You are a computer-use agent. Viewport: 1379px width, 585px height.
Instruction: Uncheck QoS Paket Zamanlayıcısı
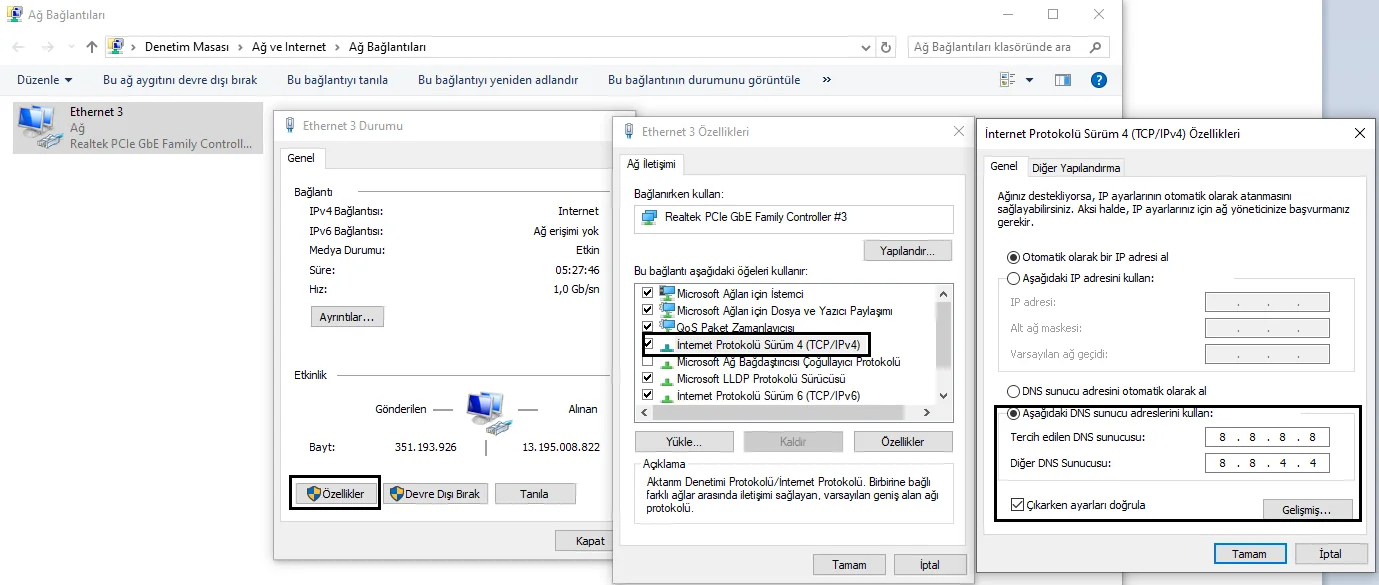[647, 326]
